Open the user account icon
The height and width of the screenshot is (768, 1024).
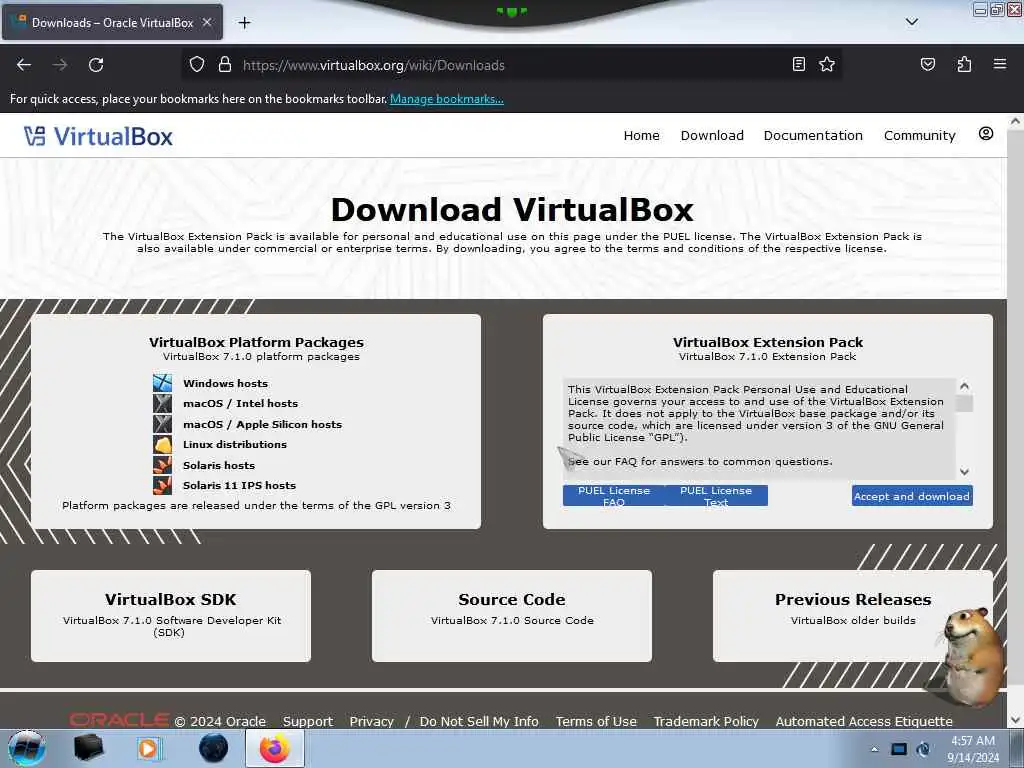tap(985, 134)
